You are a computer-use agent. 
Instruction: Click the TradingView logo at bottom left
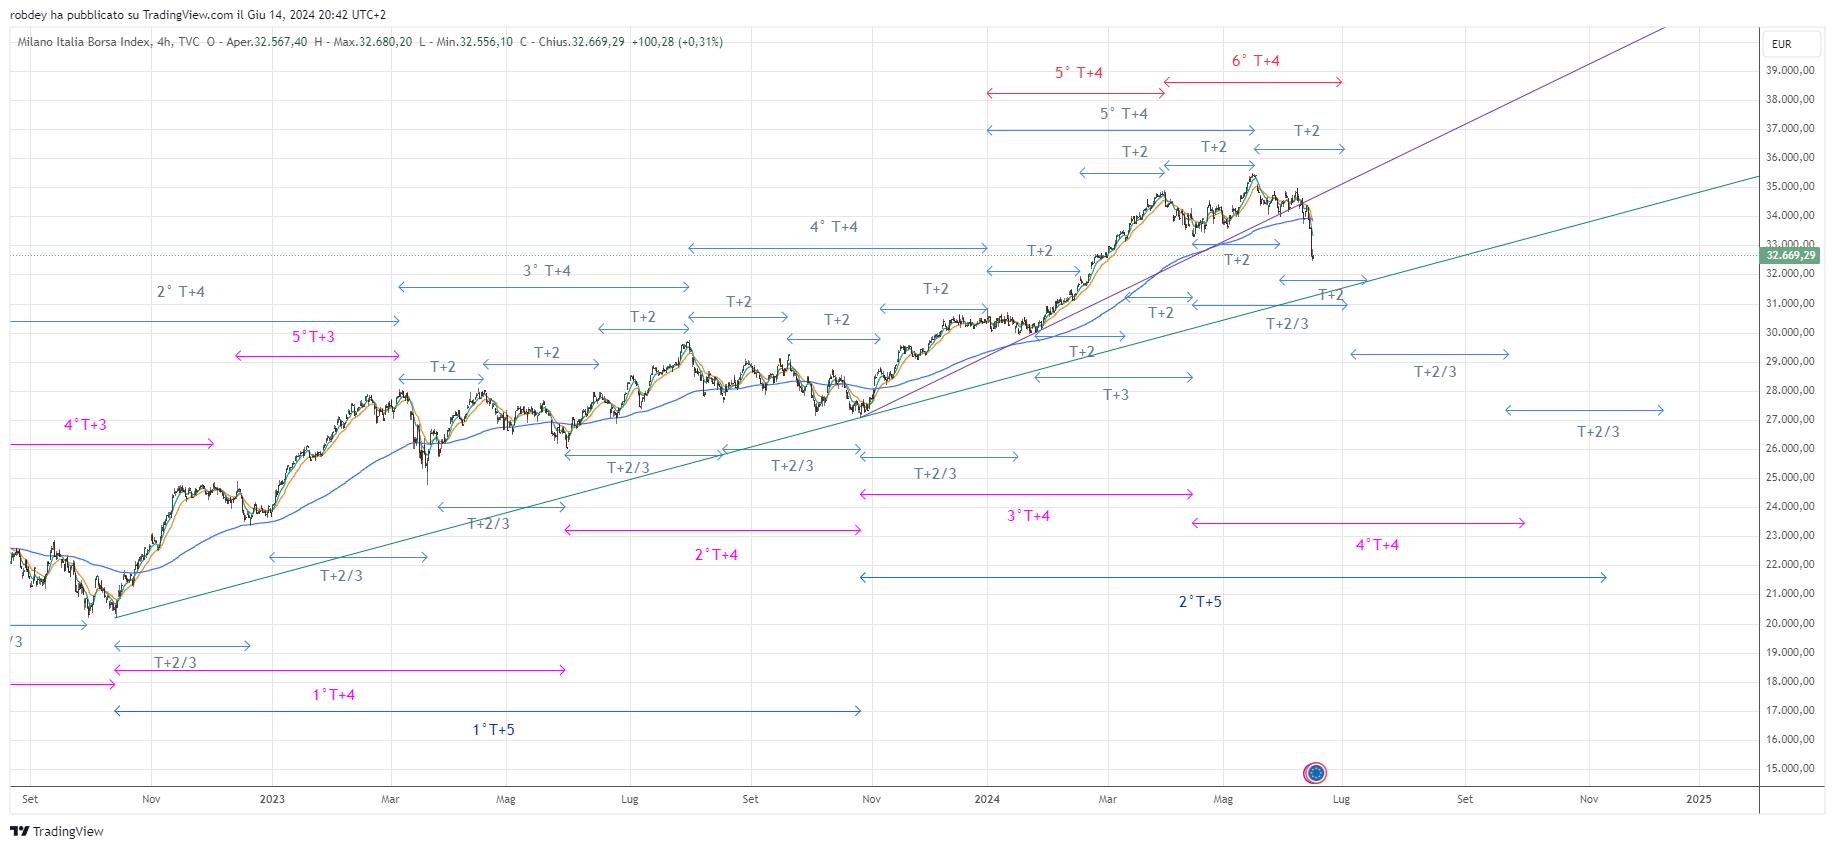[x=57, y=831]
